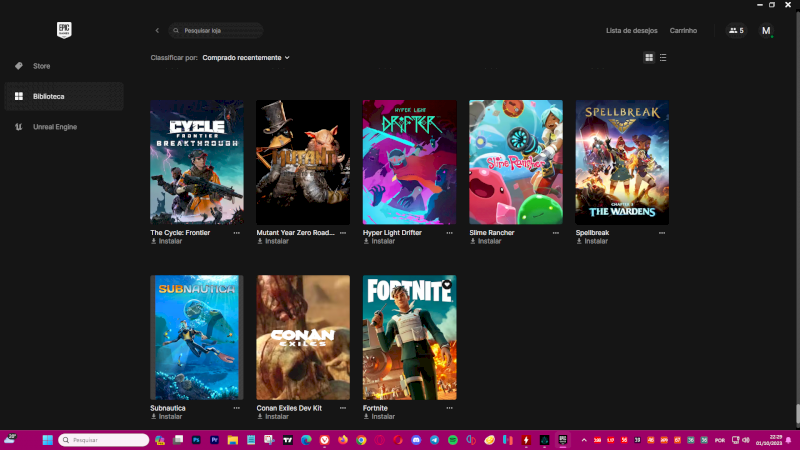Open the friends list icon
The height and width of the screenshot is (450, 800).
[x=736, y=31]
